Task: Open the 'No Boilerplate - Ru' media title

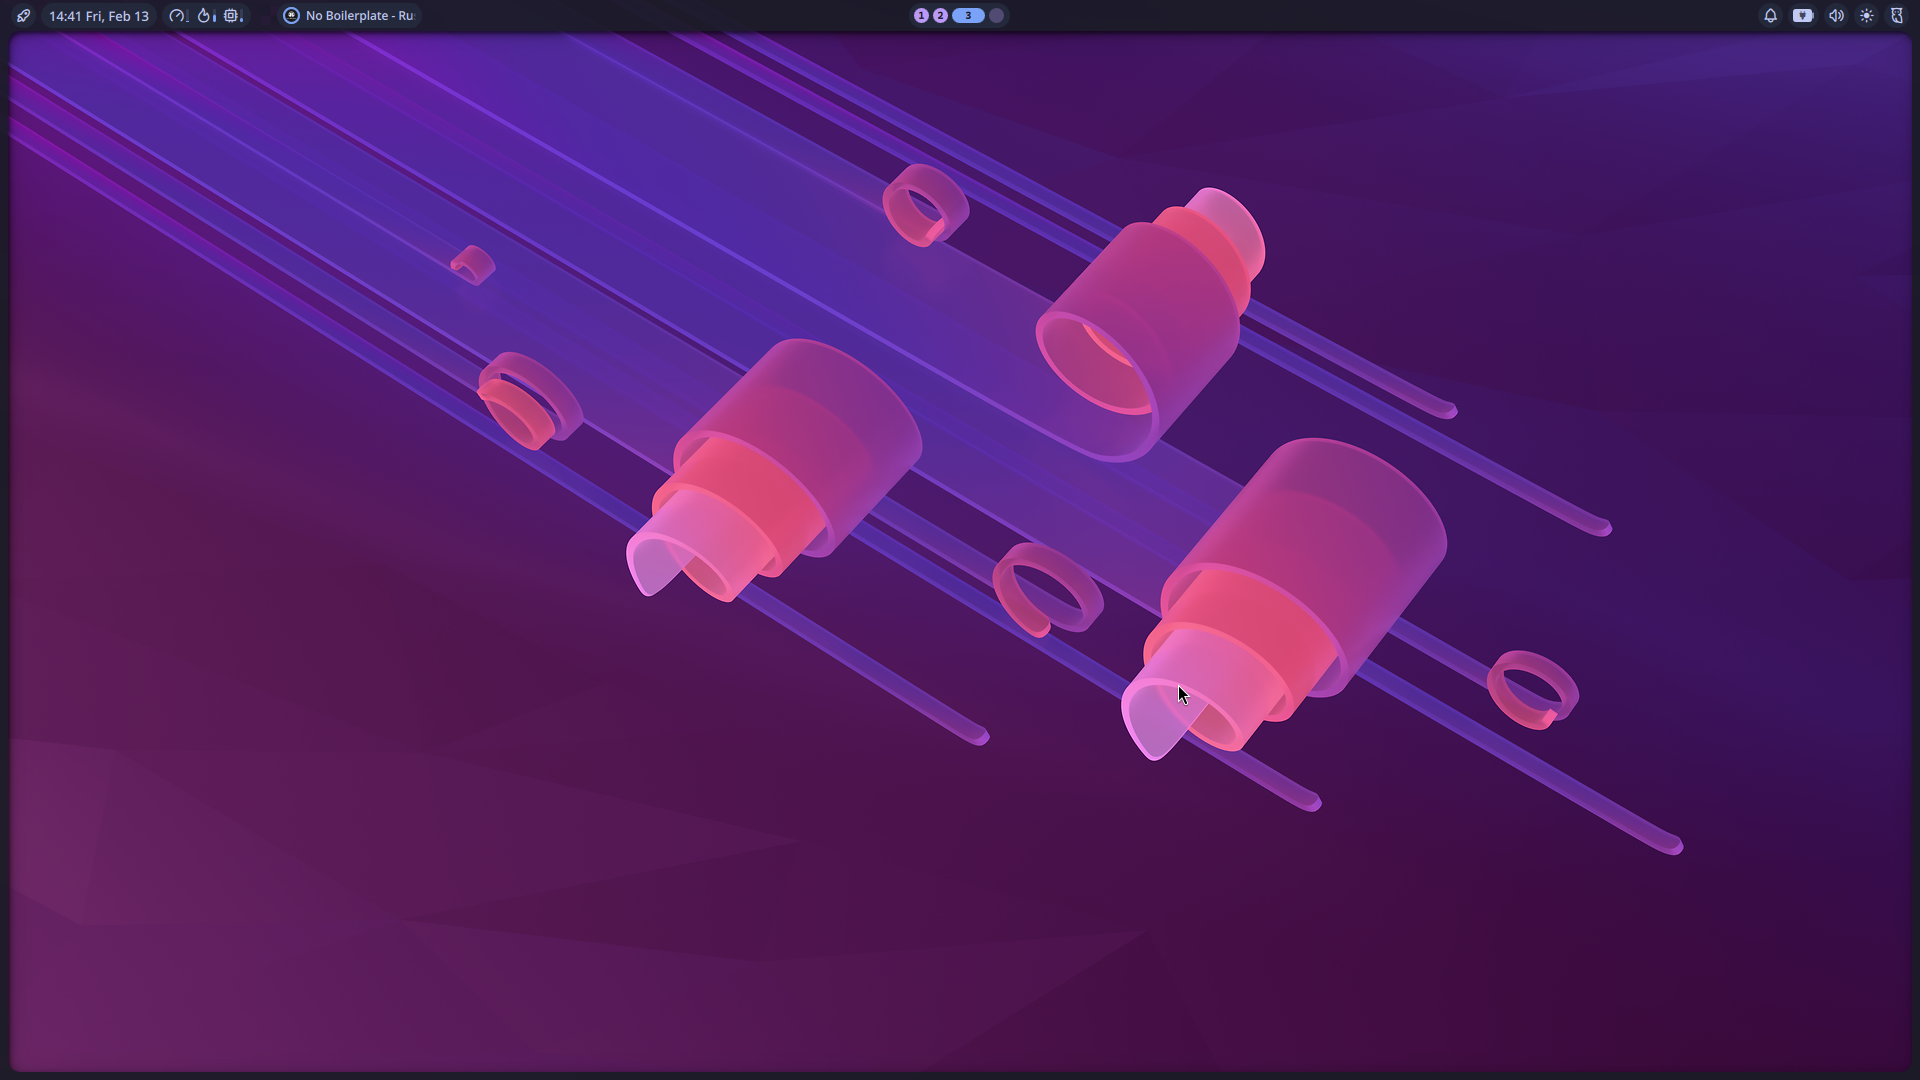Action: click(x=359, y=16)
